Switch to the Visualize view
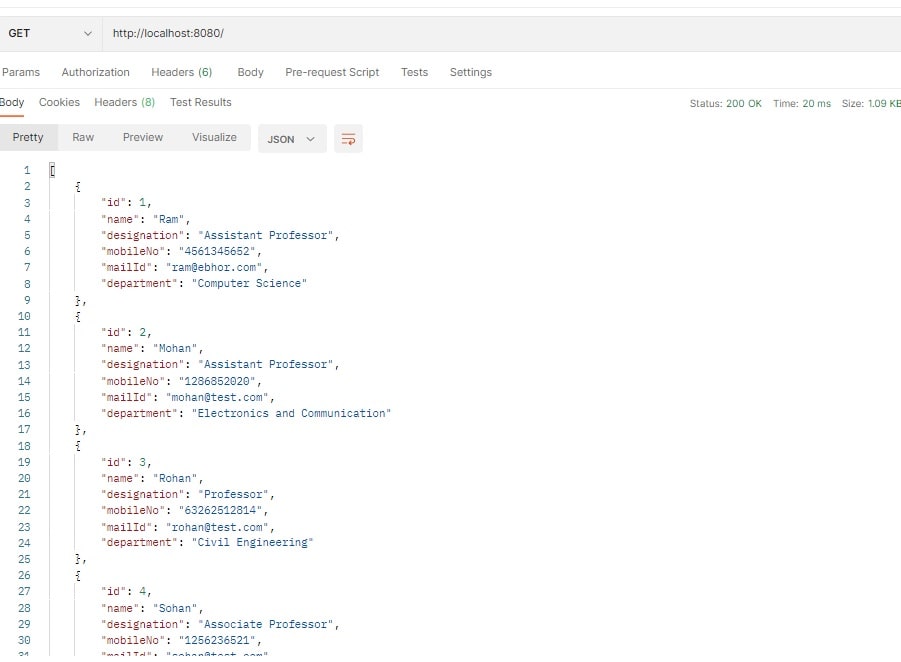The image size is (901, 662). 214,137
